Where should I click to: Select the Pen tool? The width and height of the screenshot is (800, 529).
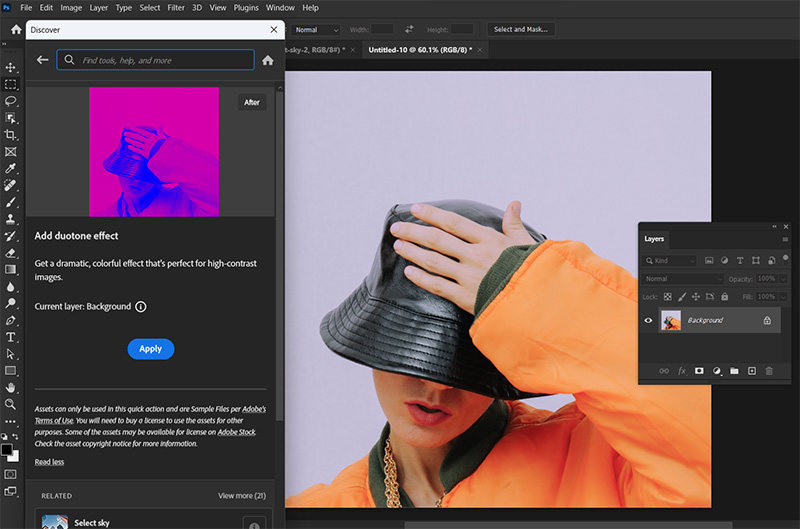(x=11, y=320)
